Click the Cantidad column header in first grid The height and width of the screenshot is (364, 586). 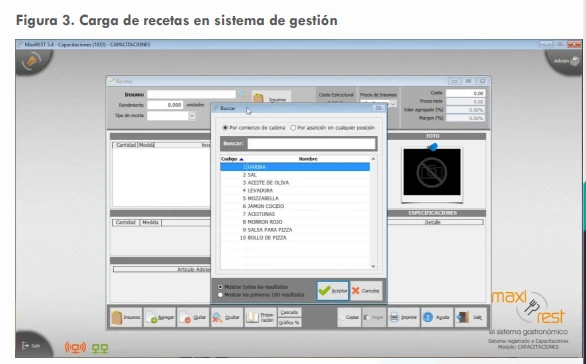125,145
